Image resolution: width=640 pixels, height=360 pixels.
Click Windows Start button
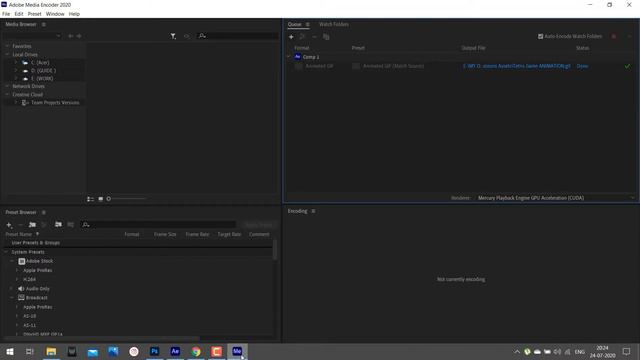pyautogui.click(x=10, y=351)
